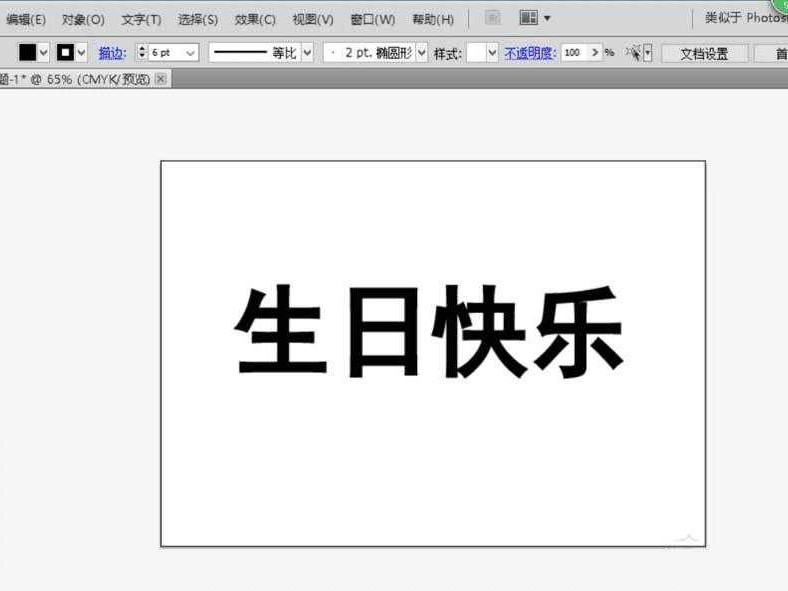Screen dimensions: 788x591
Task: Expand select similar options arrow
Action: click(648, 52)
